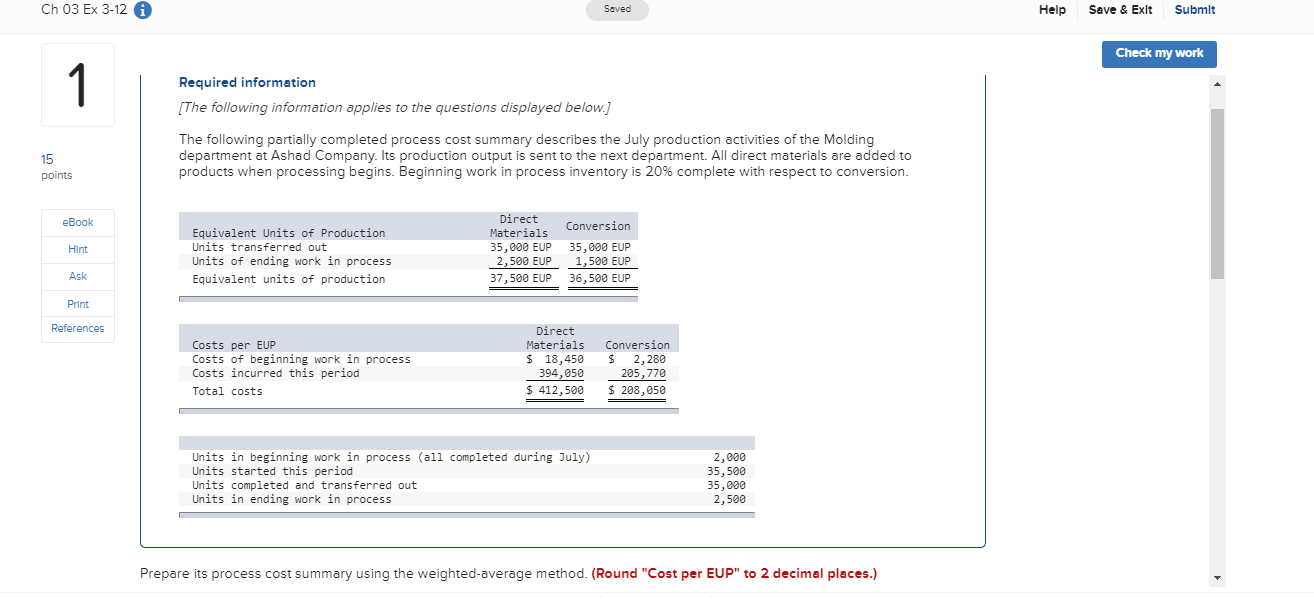1314x599 pixels.
Task: Choose Save & Exit from the top bar
Action: click(1120, 9)
